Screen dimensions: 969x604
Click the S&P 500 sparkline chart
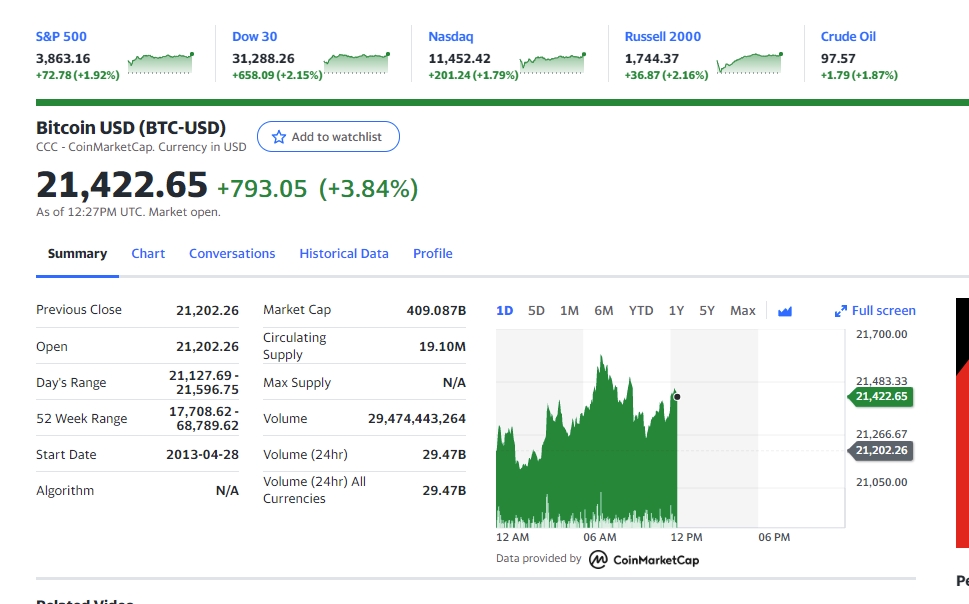[x=161, y=63]
